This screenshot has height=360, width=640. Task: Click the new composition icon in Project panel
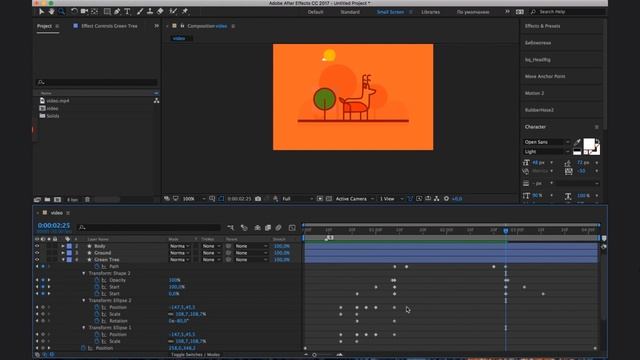tap(58, 200)
